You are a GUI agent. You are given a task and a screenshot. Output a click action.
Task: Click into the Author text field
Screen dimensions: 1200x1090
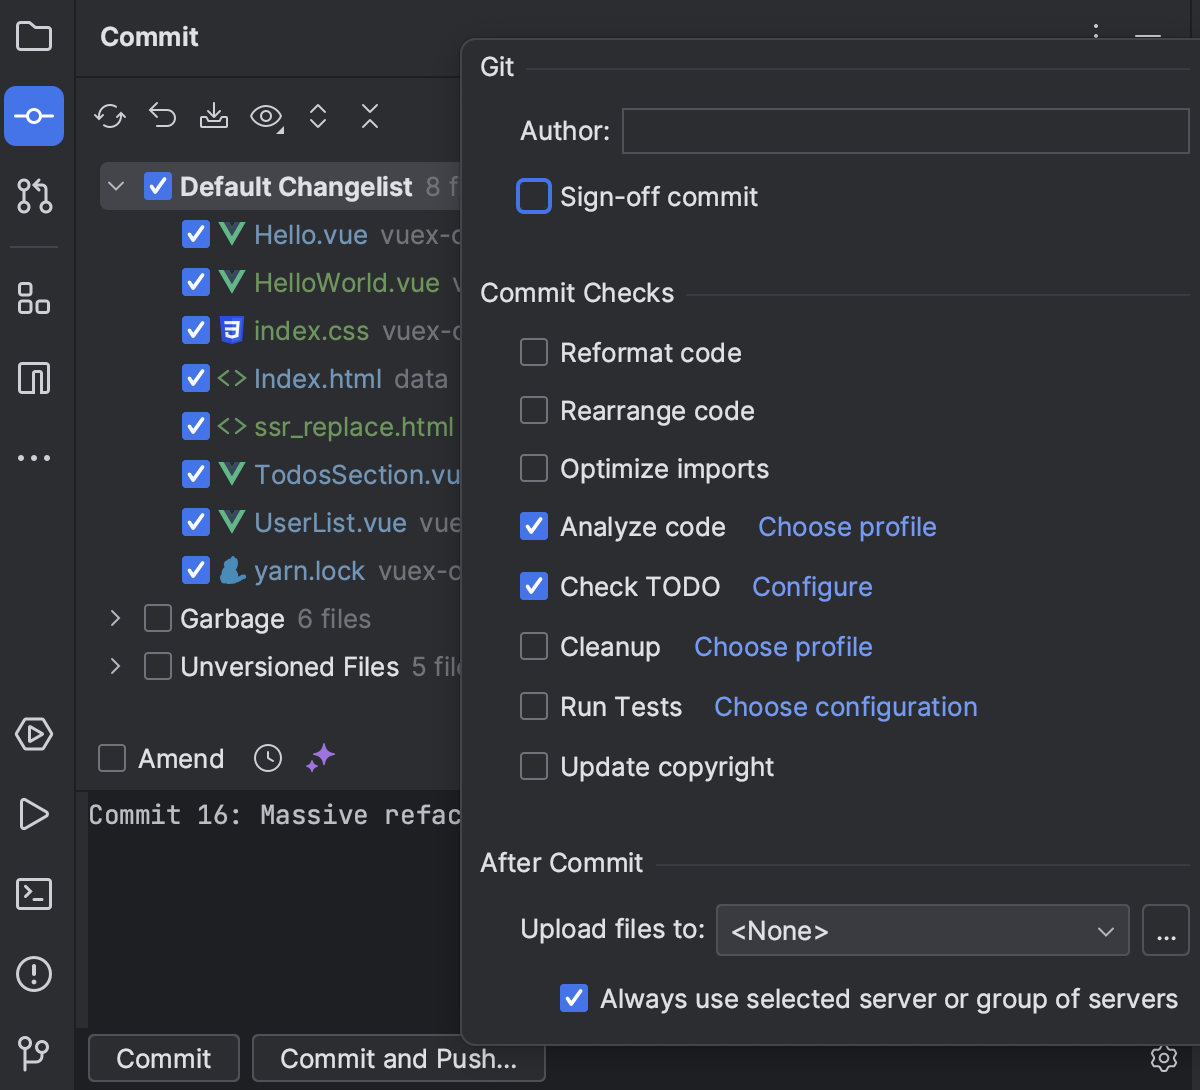point(905,131)
